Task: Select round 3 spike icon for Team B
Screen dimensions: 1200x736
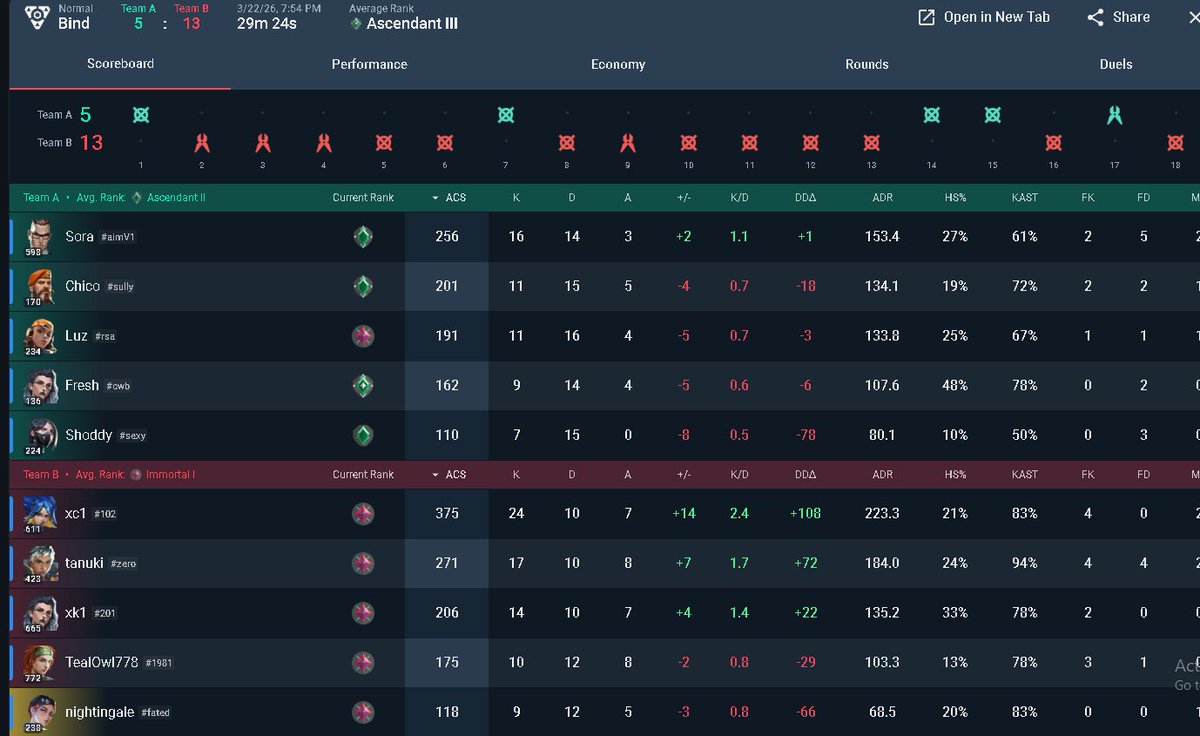Action: pos(263,142)
